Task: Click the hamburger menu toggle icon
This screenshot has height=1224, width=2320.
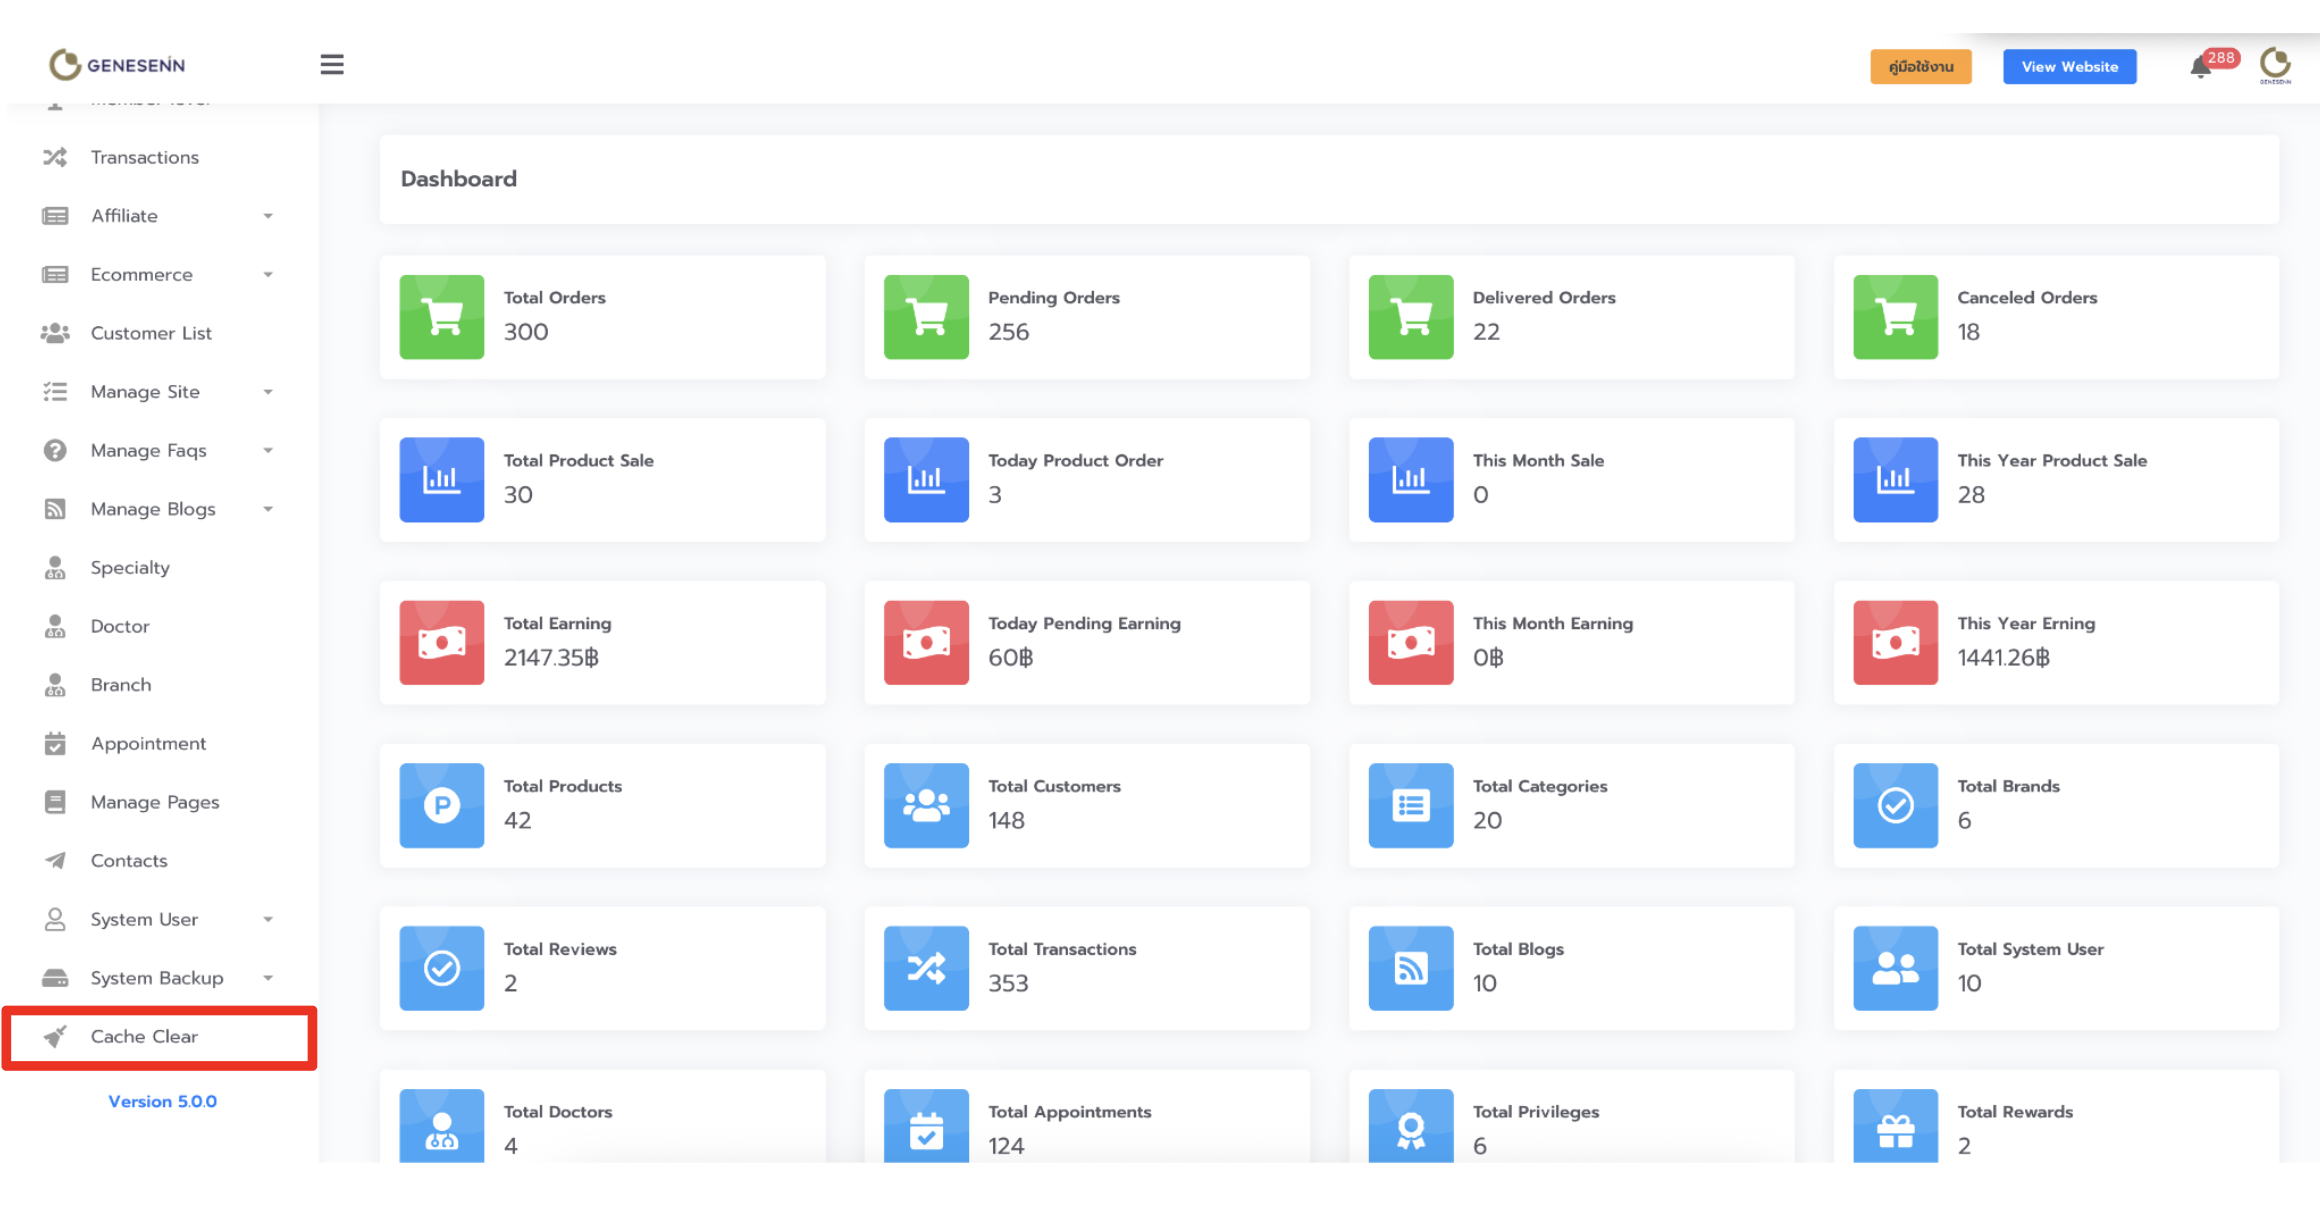Action: (332, 65)
